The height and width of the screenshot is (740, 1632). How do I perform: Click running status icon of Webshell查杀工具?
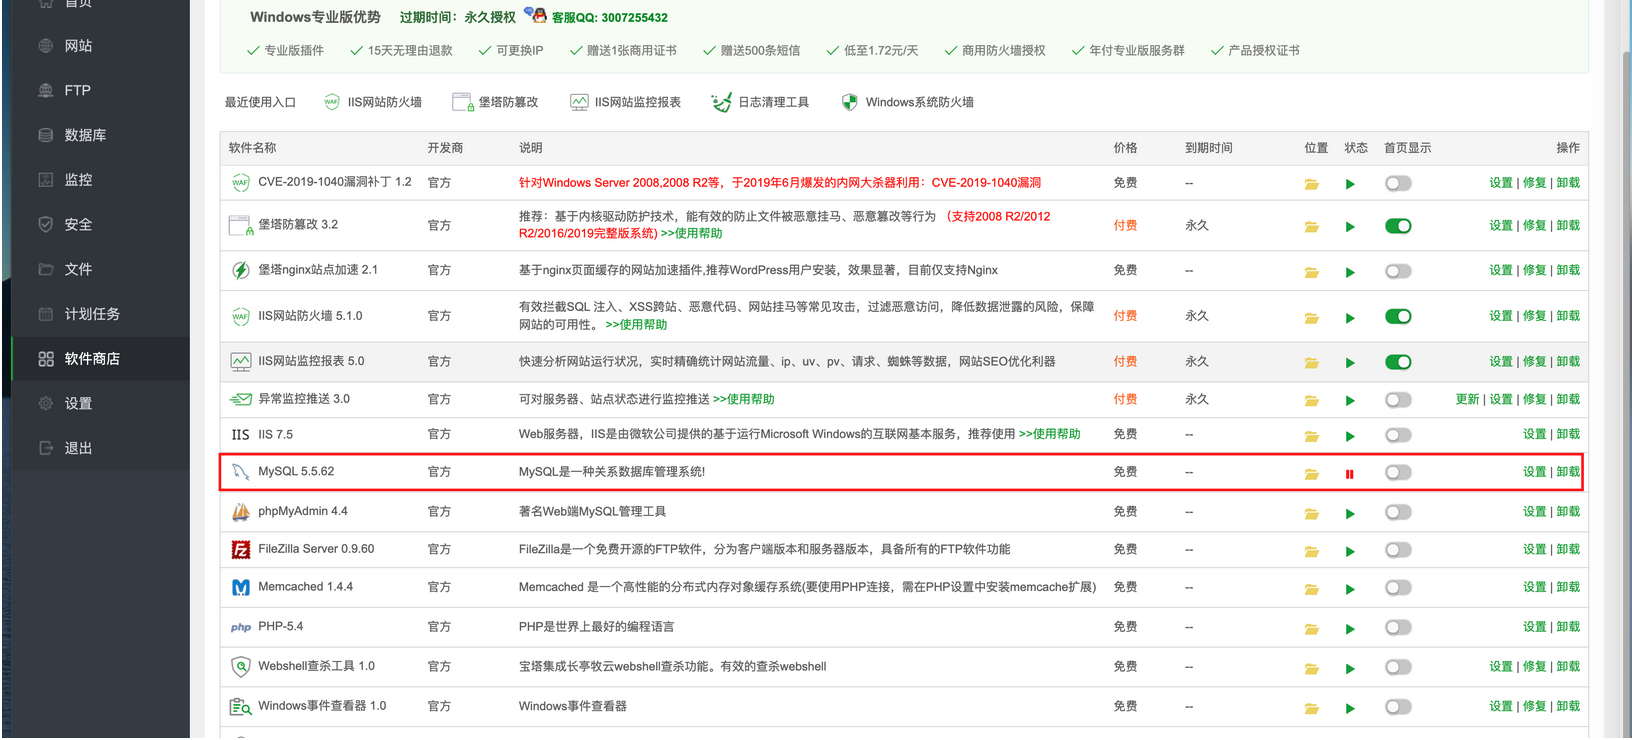[1350, 669]
